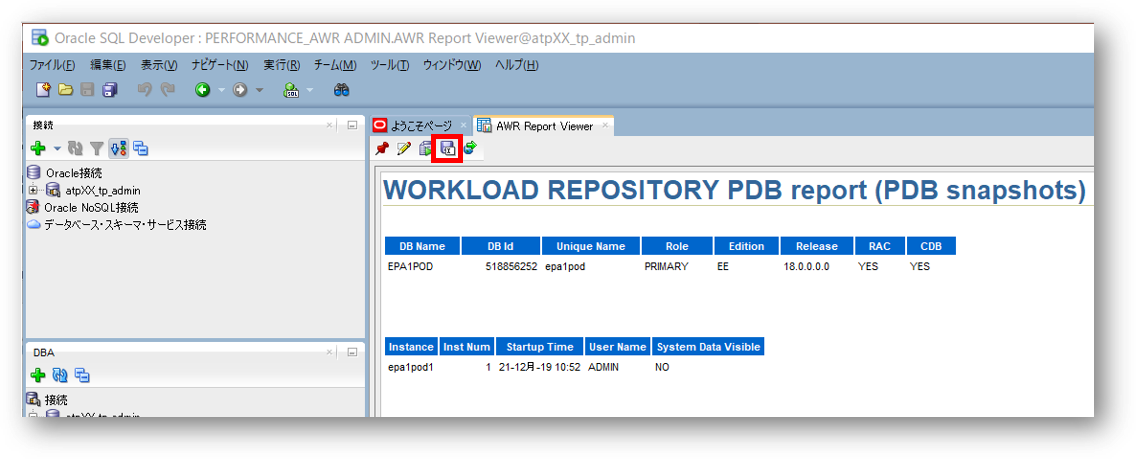Click the red-highlighted save report icon

pos(448,149)
